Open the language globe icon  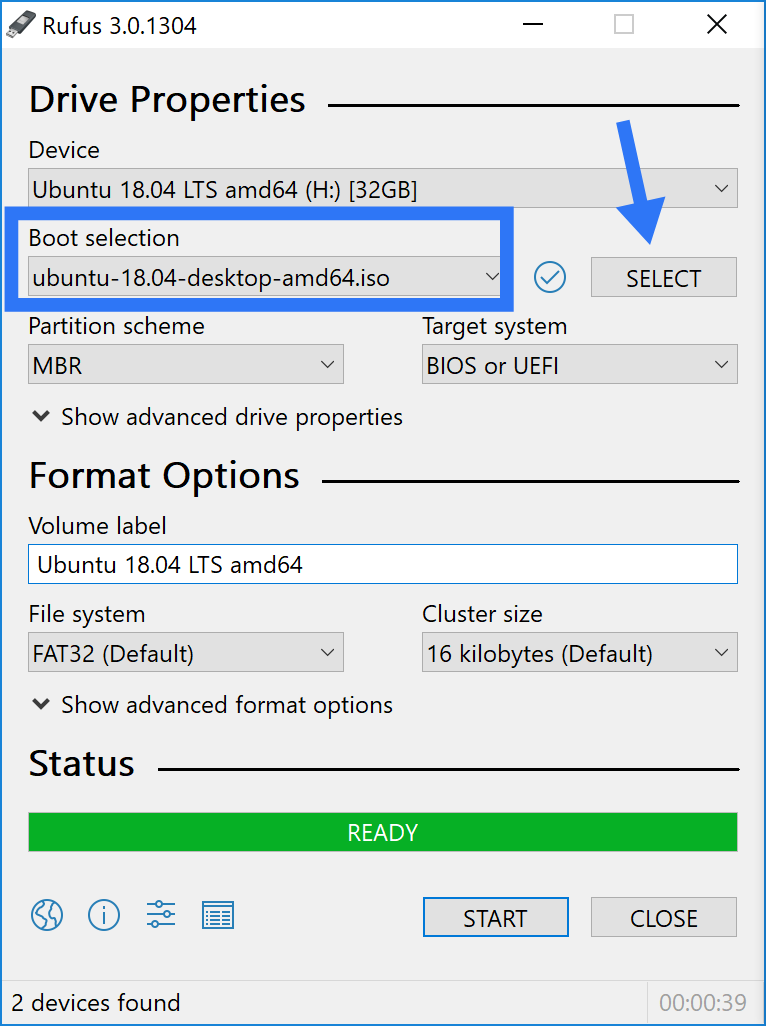pos(47,915)
